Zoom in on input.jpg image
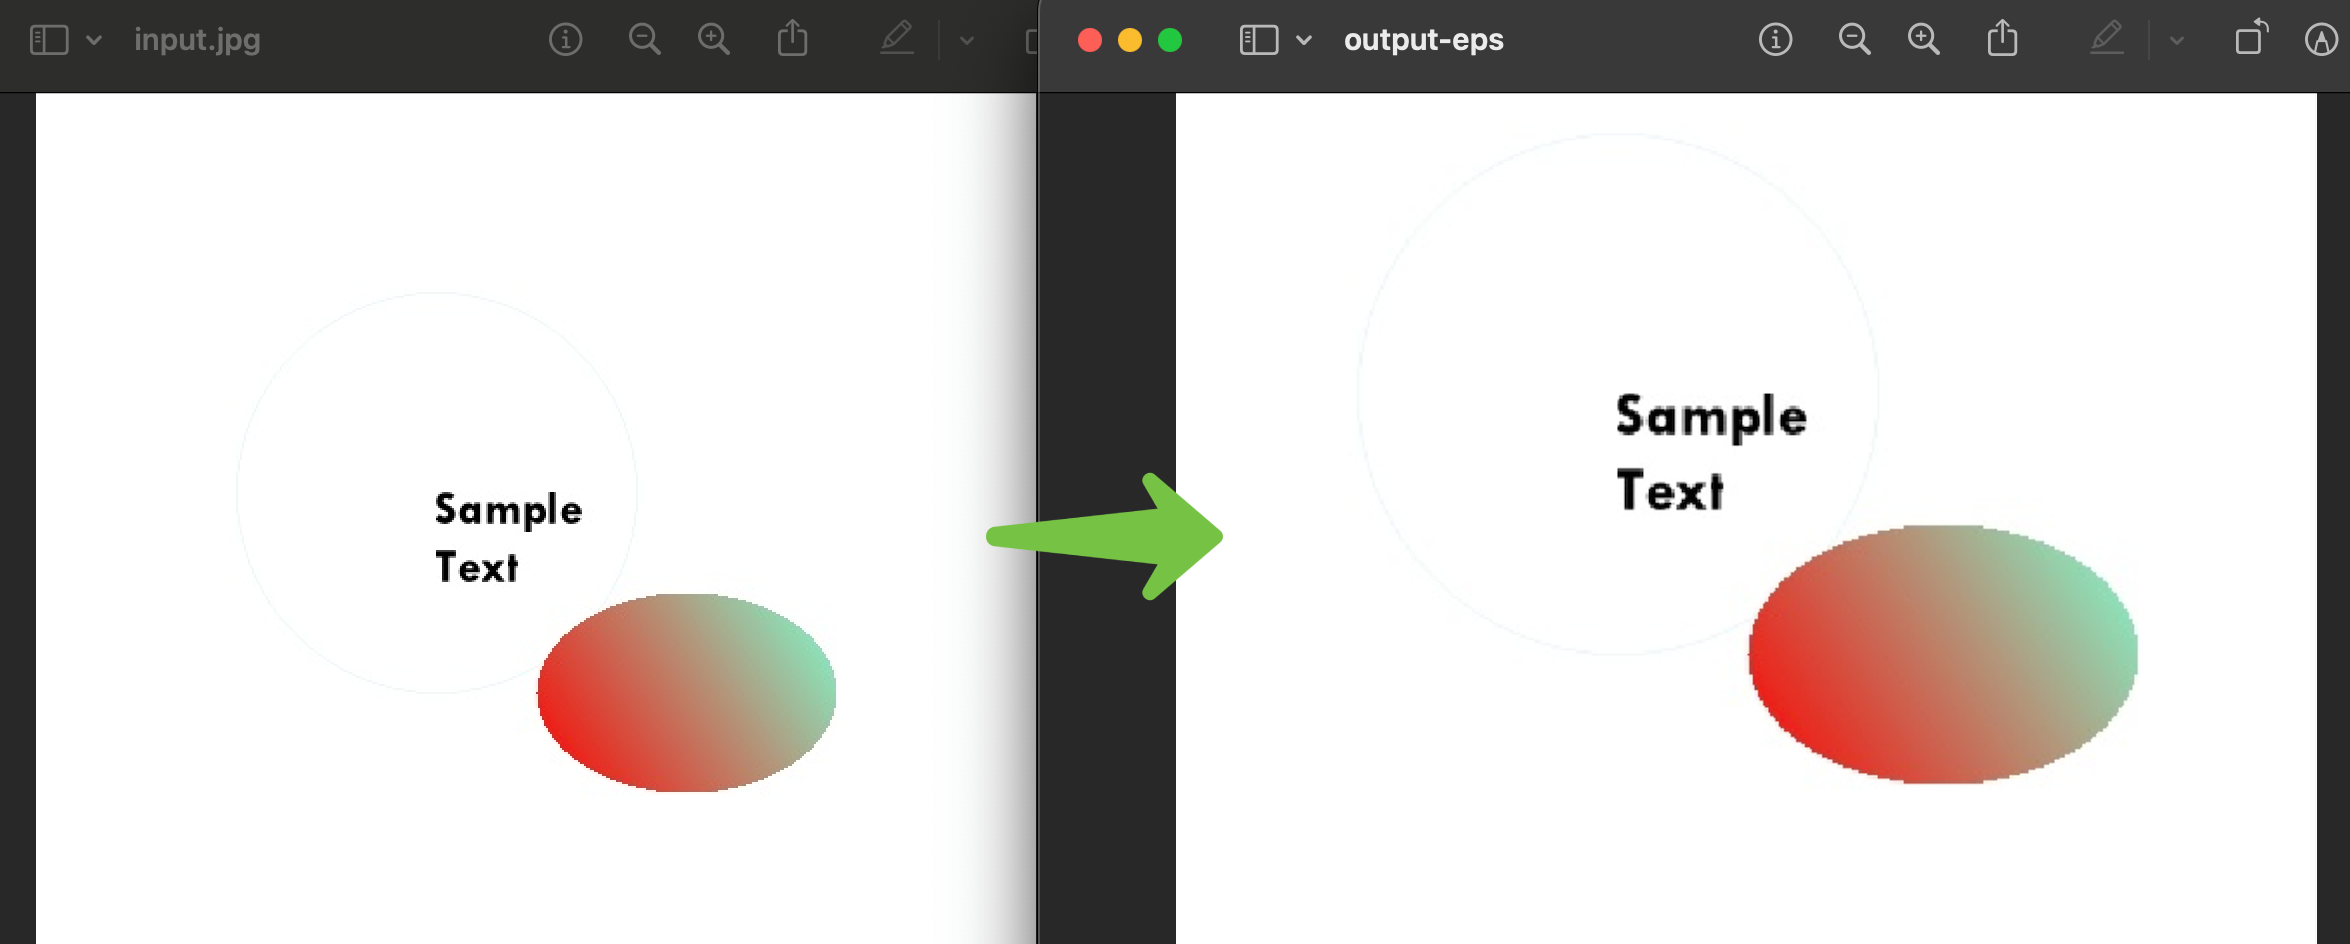 point(713,40)
